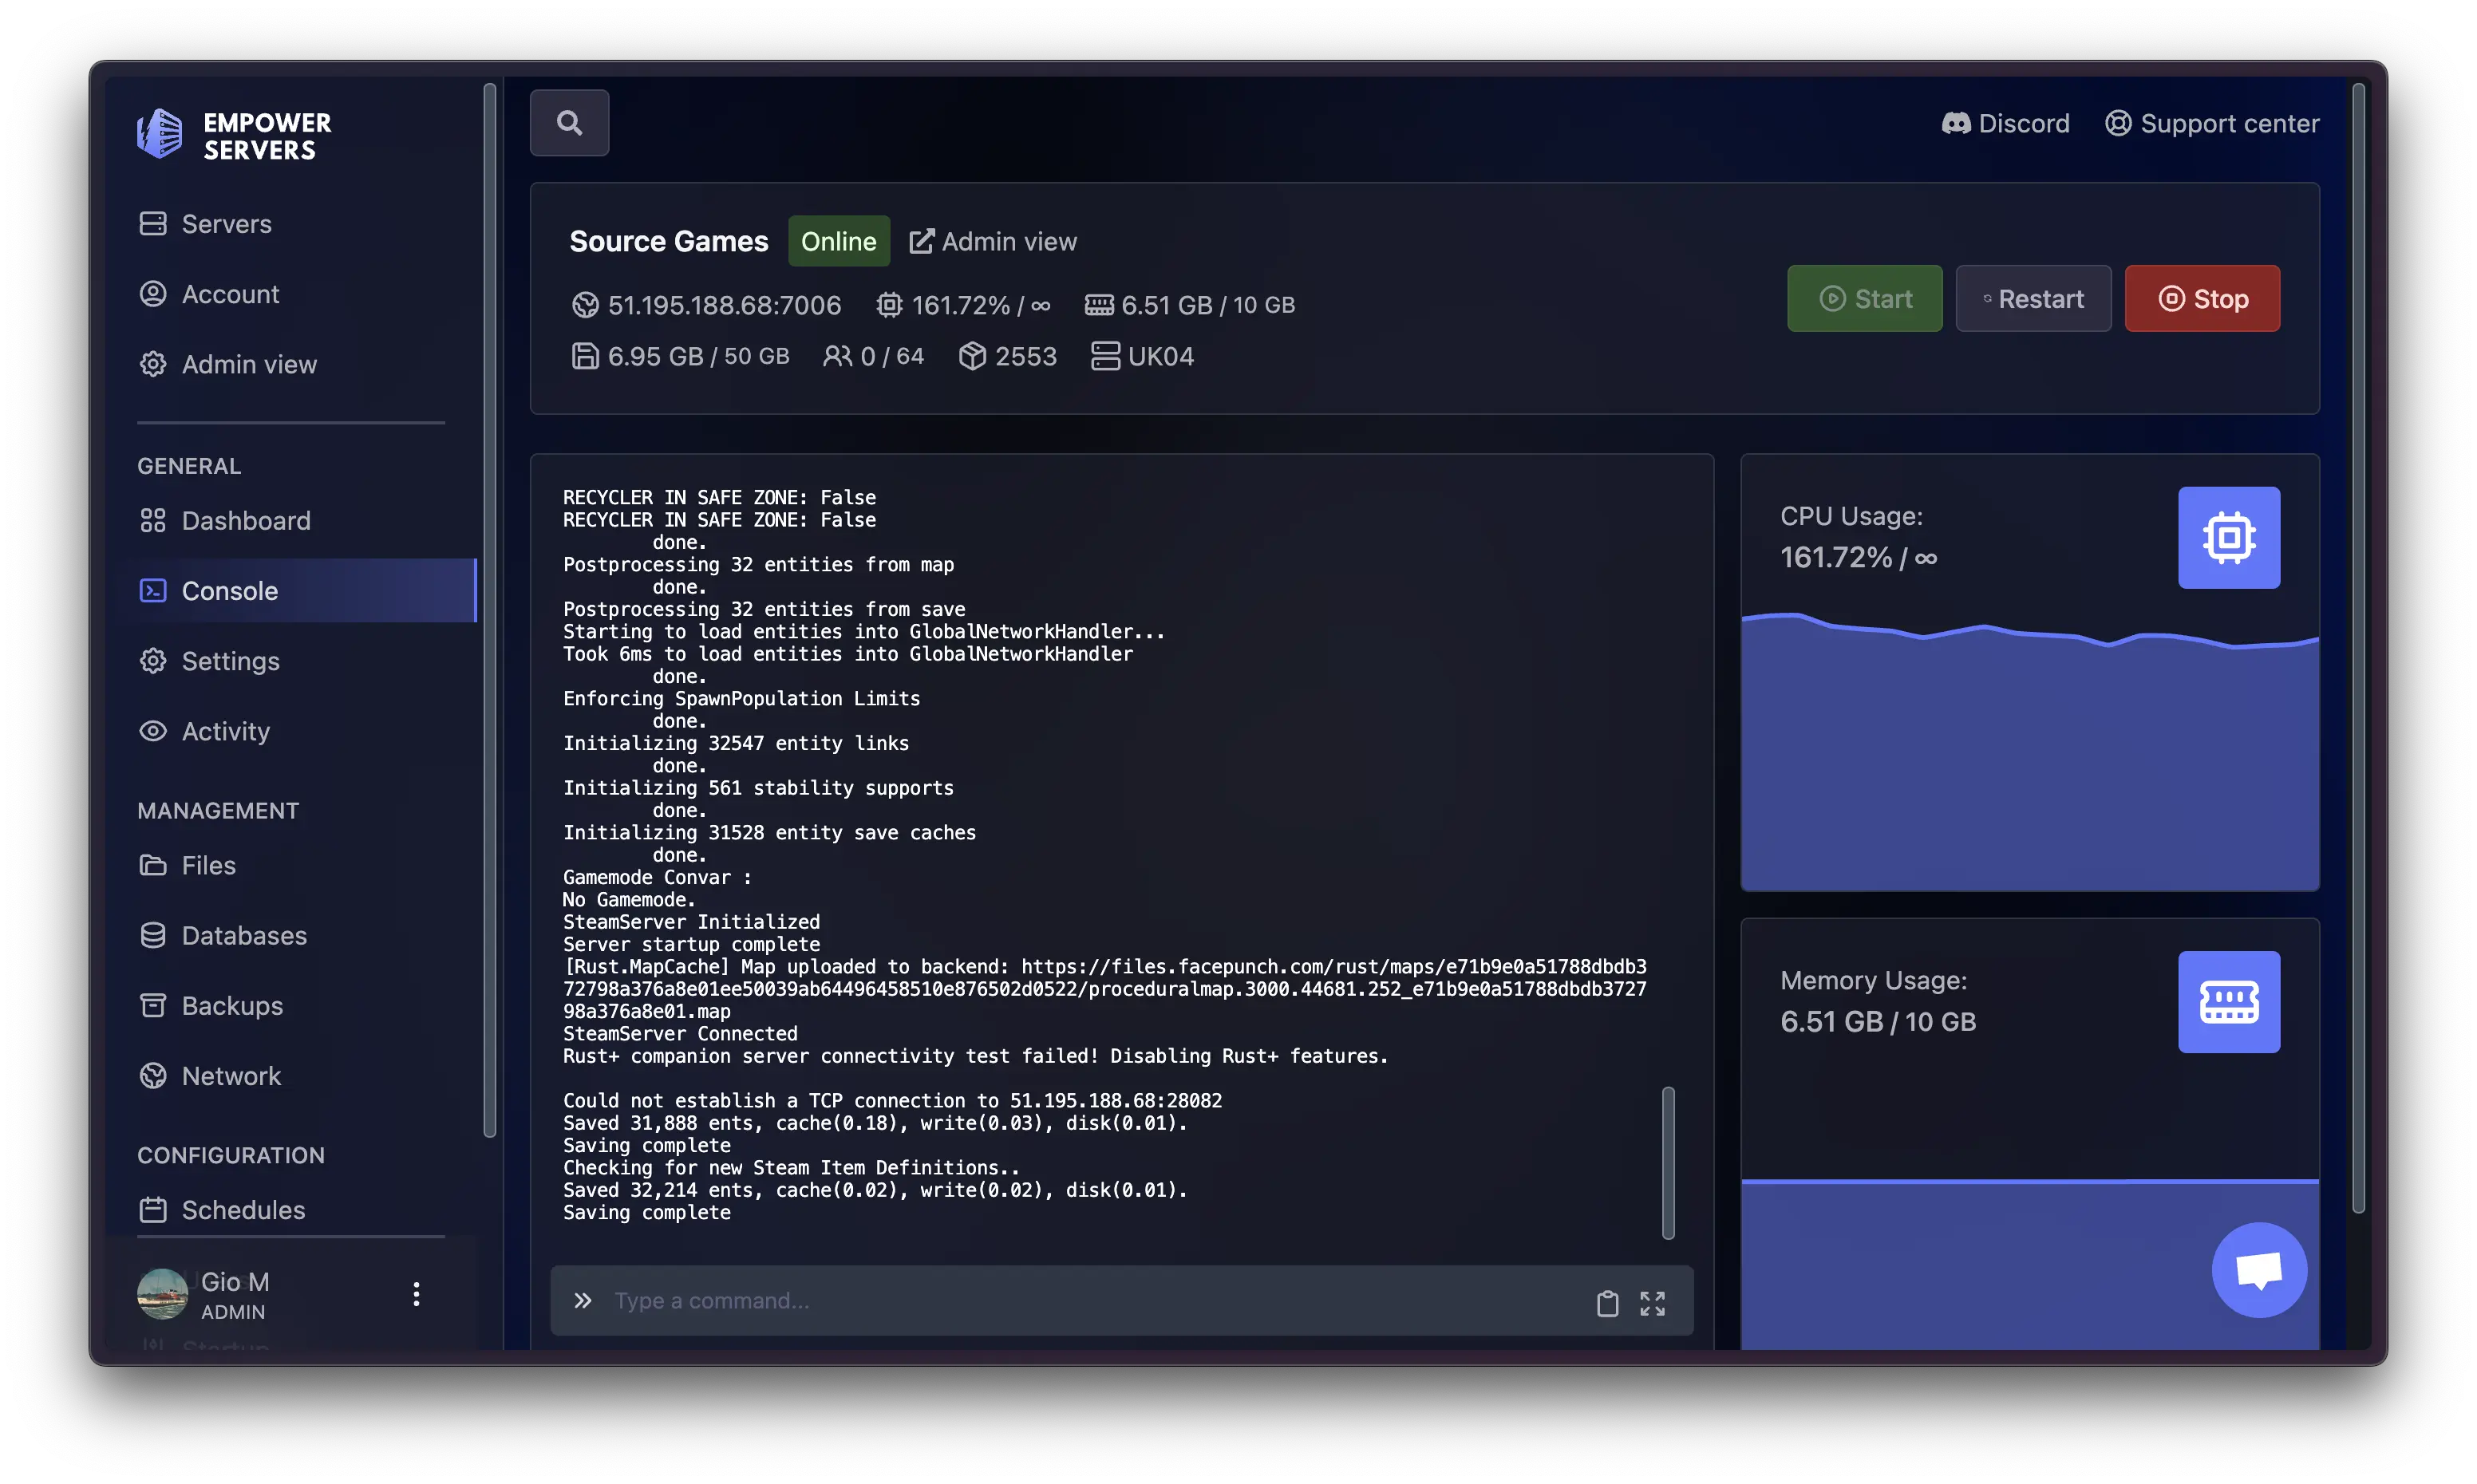
Task: Expand the console using the fullscreen icon
Action: [x=1653, y=1302]
